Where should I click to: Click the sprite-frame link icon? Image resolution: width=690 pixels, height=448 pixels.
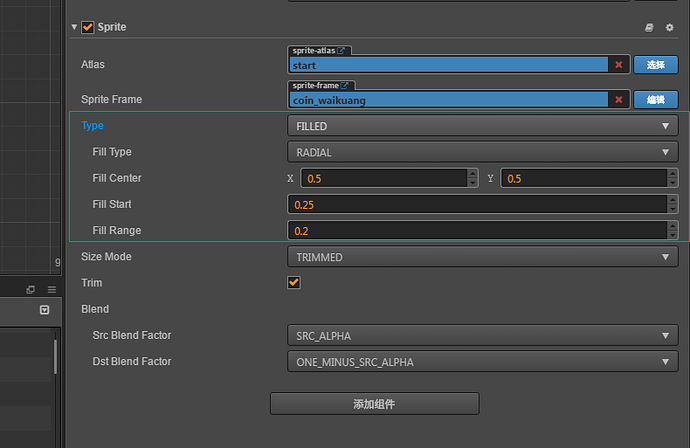pos(345,86)
